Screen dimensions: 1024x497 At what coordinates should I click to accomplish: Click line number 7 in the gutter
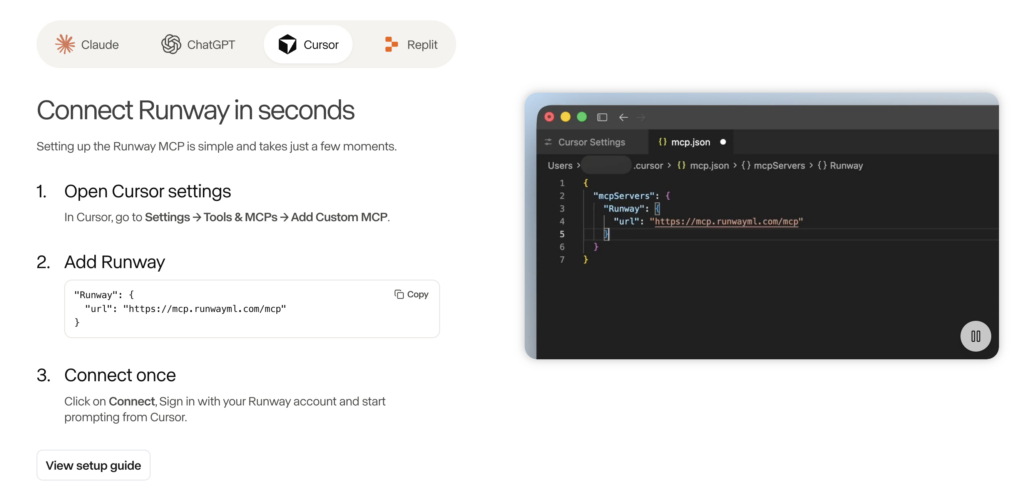(562, 260)
